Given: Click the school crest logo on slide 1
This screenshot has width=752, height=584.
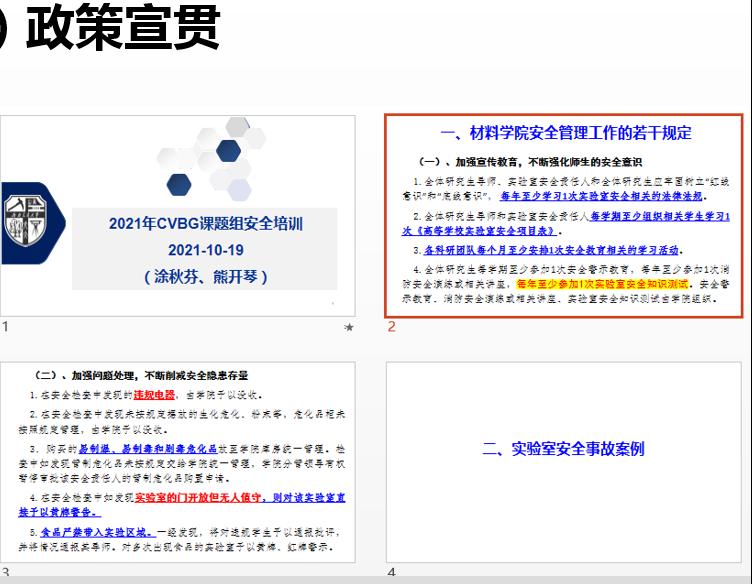Looking at the screenshot, I should [x=28, y=215].
